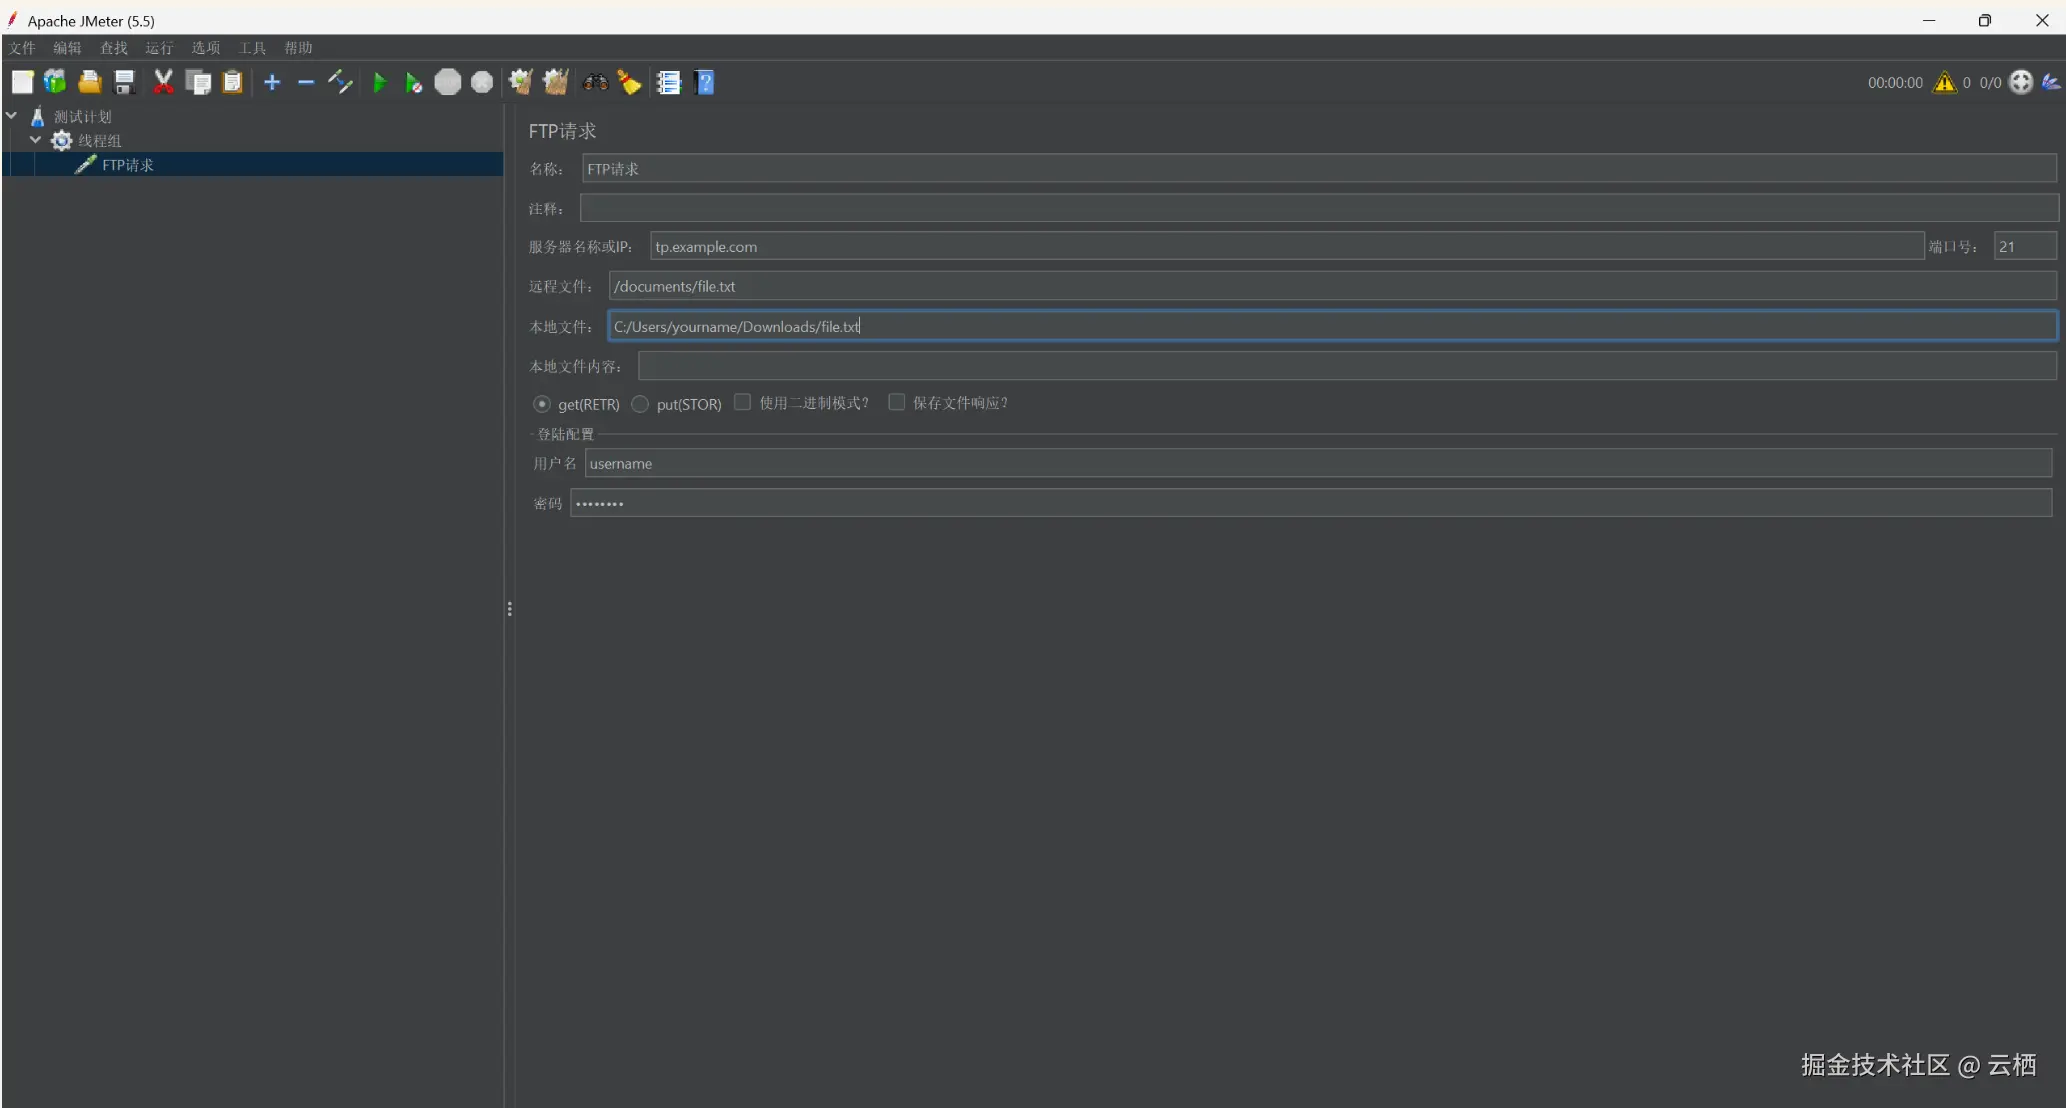This screenshot has height=1108, width=2066.
Task: Collapse the 测试计划 tree node
Action: coord(12,116)
